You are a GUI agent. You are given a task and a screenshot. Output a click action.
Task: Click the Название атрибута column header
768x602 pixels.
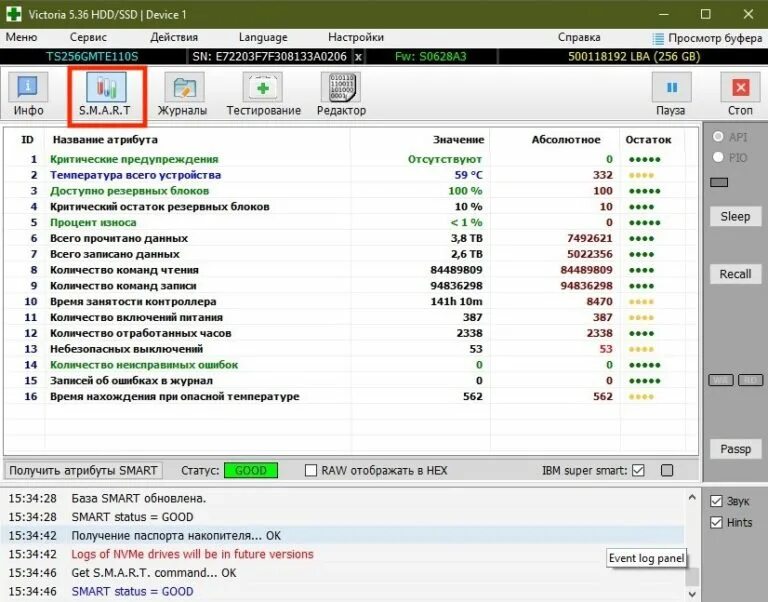click(x=105, y=140)
